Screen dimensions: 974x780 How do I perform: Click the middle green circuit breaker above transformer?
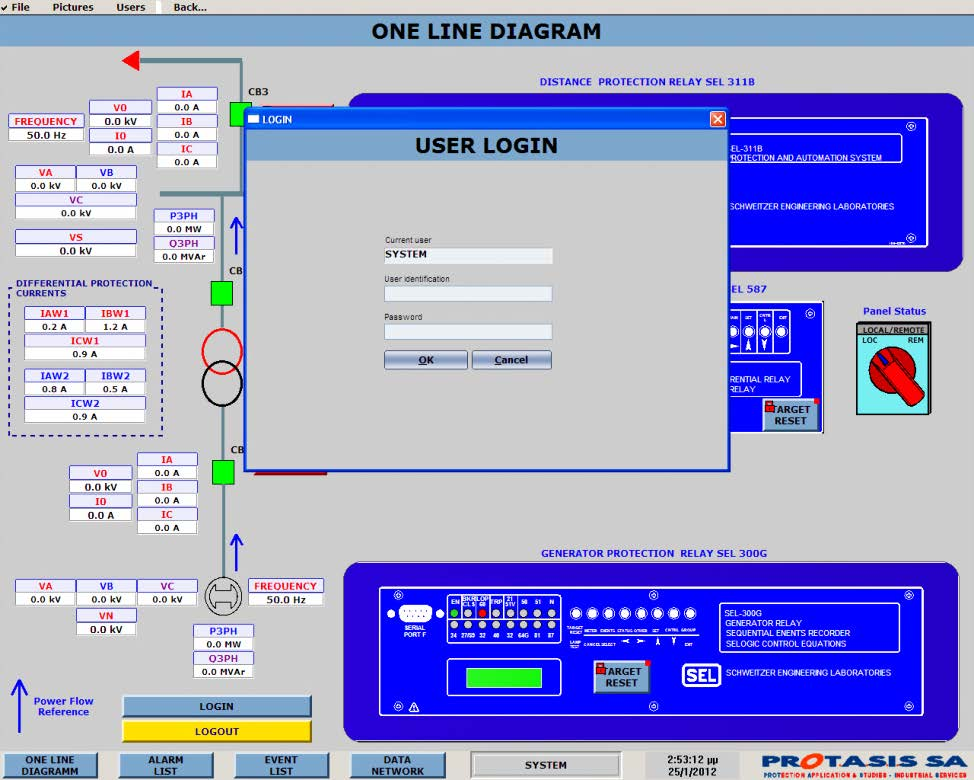[222, 293]
